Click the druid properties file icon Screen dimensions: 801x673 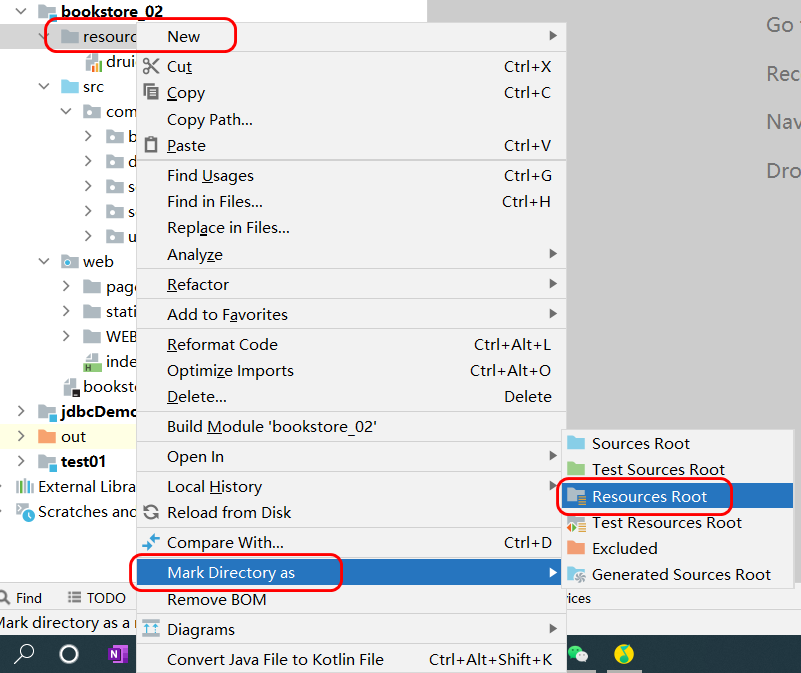pos(93,62)
